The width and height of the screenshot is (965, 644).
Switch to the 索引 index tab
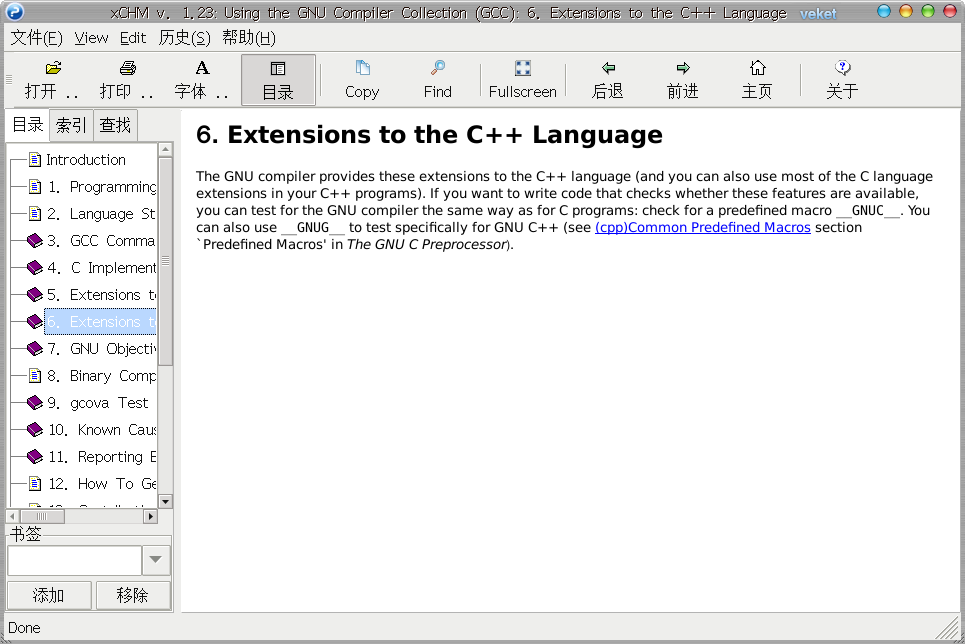click(71, 125)
